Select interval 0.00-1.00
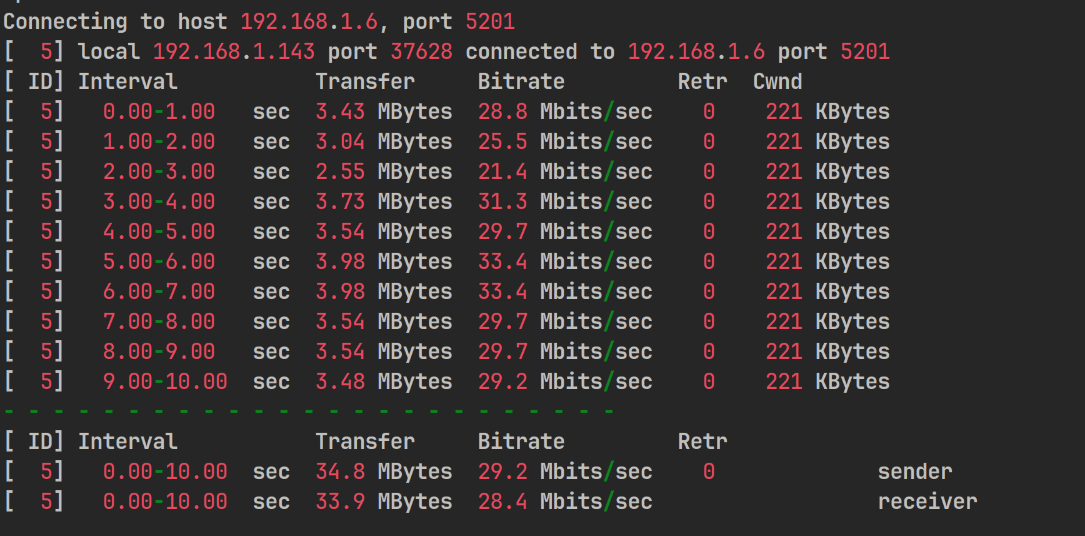The width and height of the screenshot is (1085, 536). pos(159,111)
